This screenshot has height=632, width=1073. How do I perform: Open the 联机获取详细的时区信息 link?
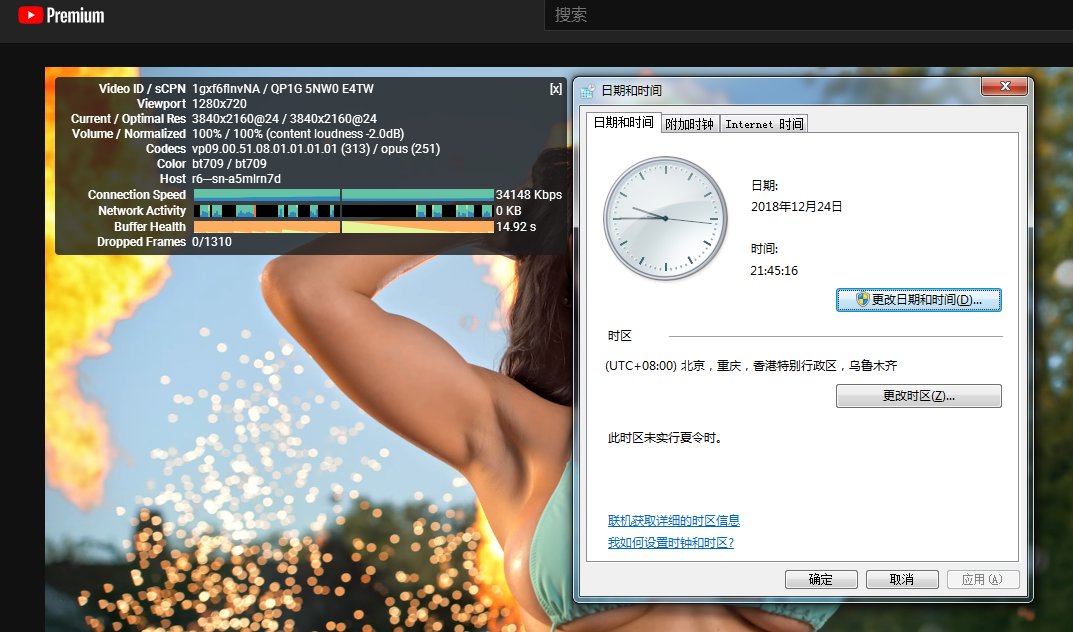(x=673, y=521)
